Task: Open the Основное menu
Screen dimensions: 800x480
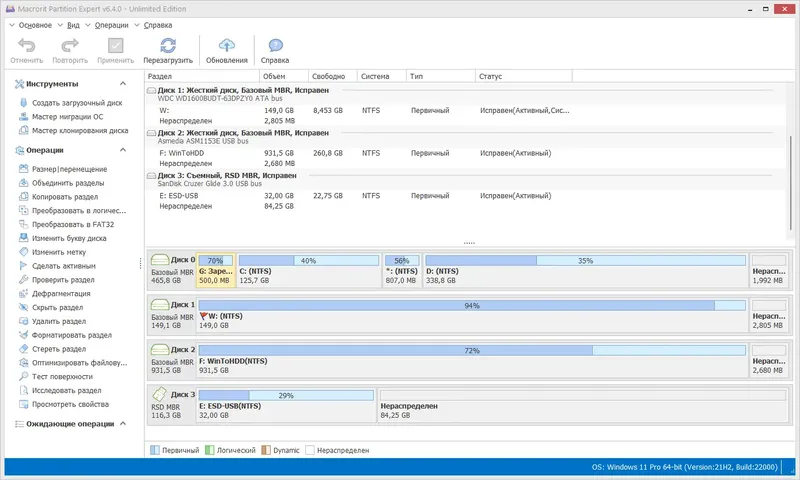Action: coord(35,25)
